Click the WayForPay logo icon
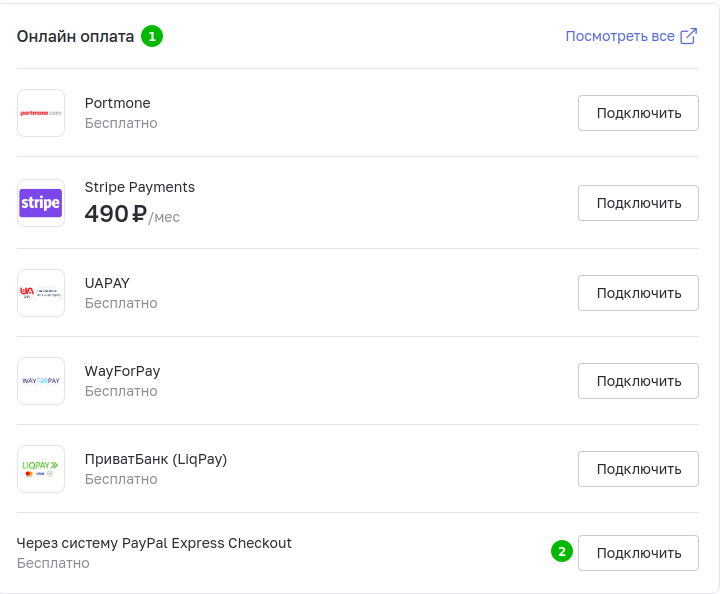Image resolution: width=720 pixels, height=594 pixels. (x=41, y=381)
